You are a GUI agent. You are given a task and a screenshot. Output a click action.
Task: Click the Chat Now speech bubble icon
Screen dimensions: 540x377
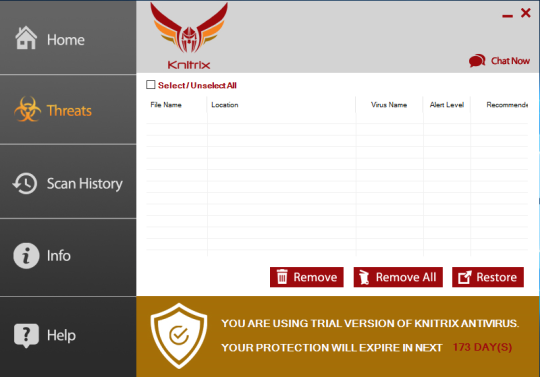pyautogui.click(x=477, y=61)
